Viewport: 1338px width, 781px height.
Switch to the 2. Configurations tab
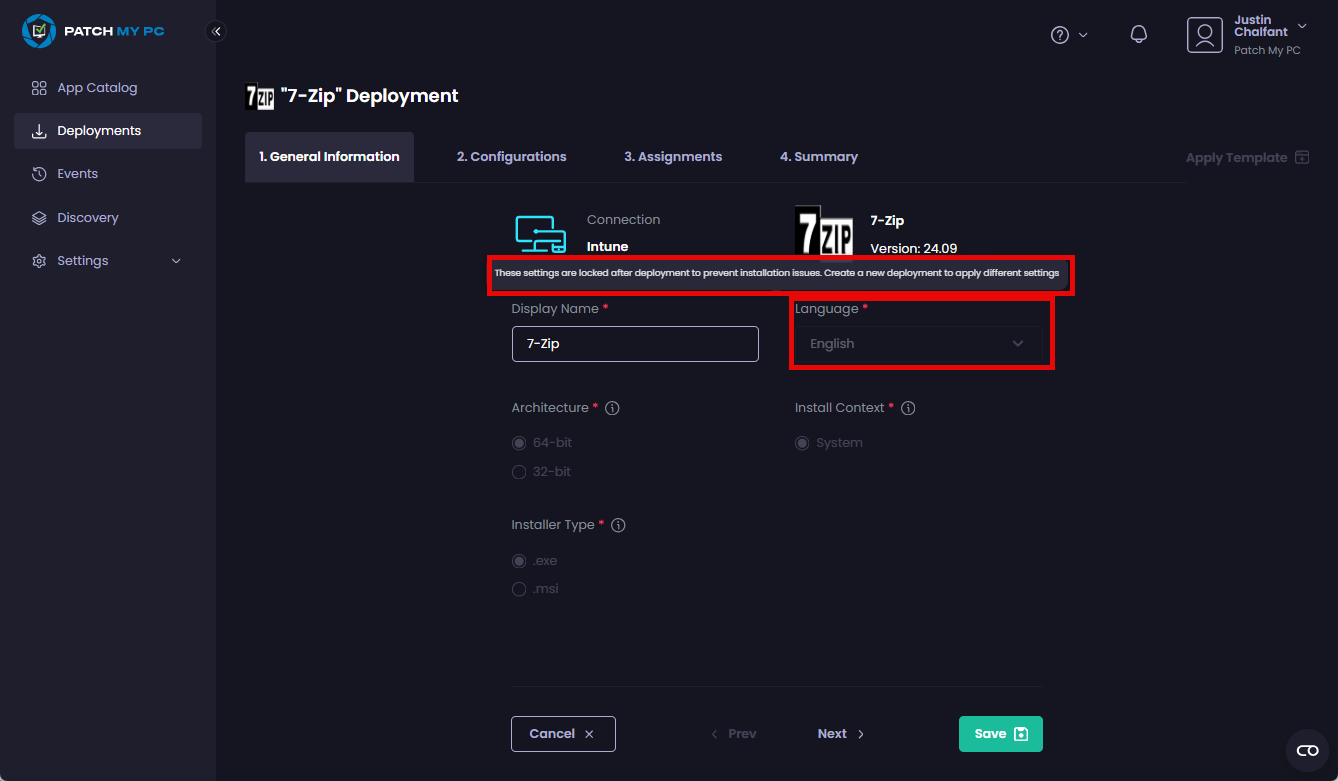(x=511, y=157)
